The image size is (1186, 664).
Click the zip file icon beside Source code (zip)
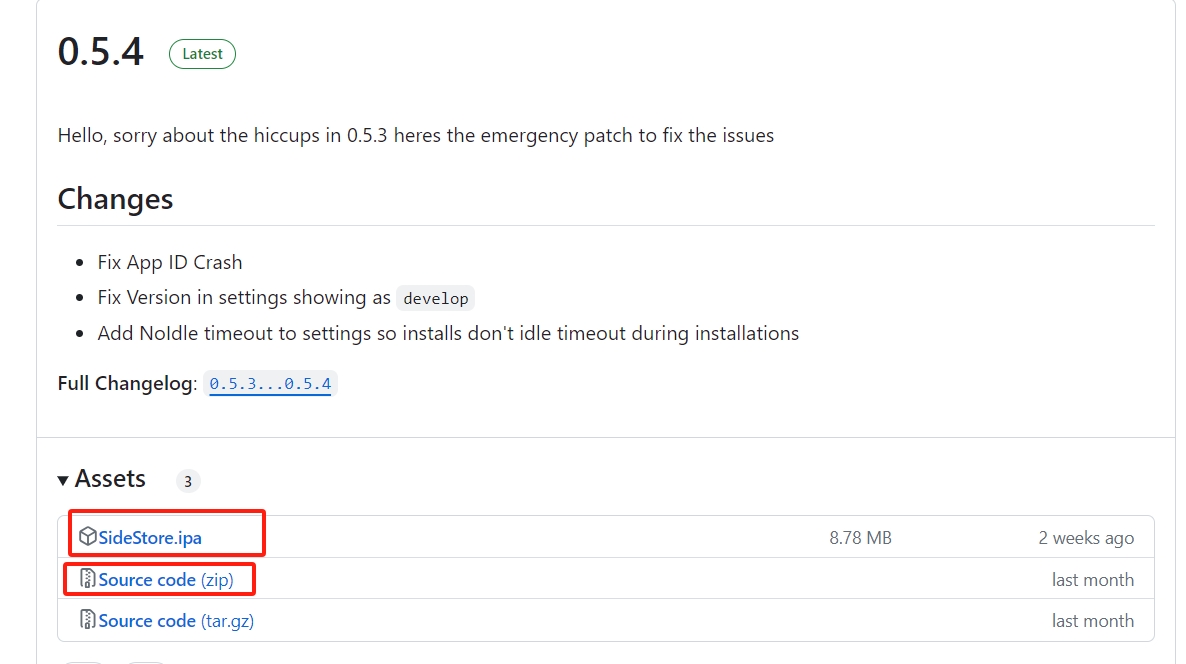[x=88, y=579]
